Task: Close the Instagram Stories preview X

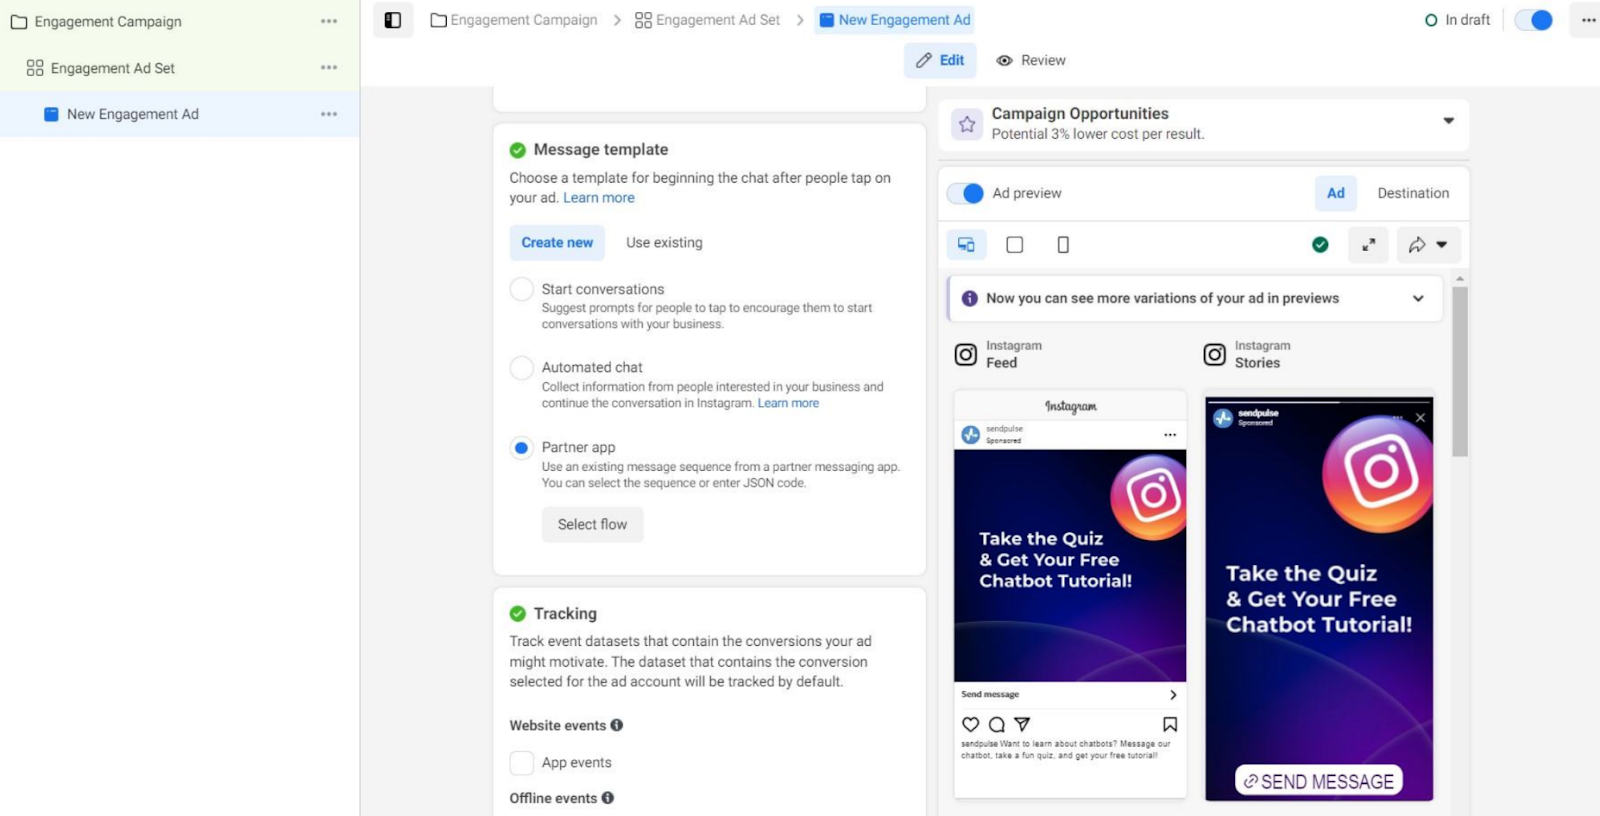Action: click(x=1420, y=417)
